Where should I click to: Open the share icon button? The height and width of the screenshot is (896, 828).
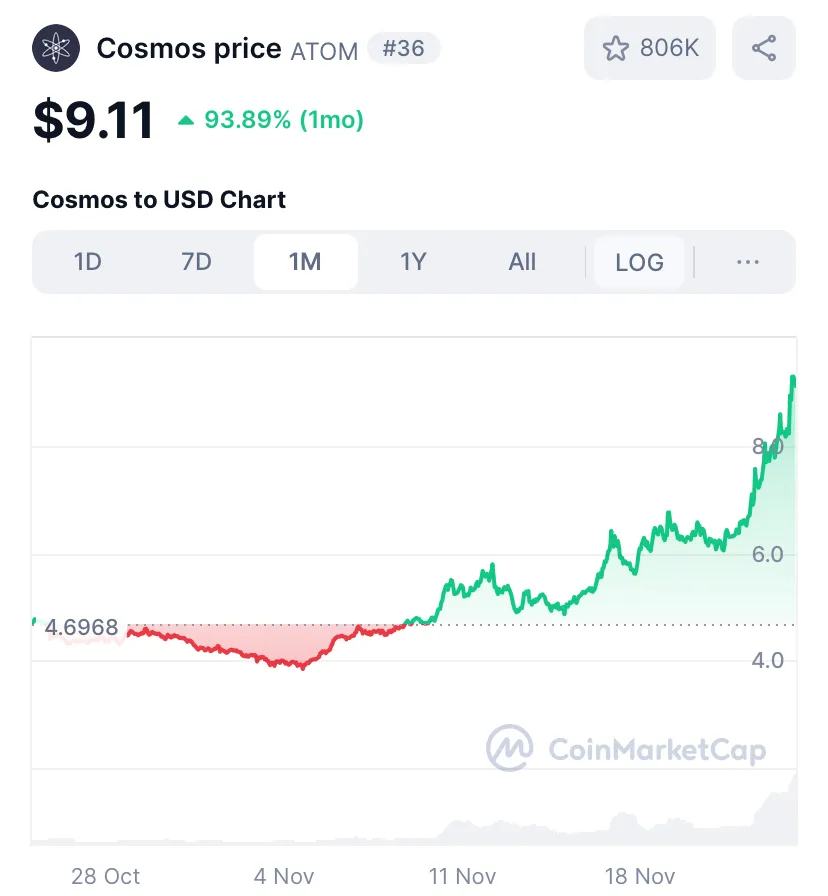763,48
